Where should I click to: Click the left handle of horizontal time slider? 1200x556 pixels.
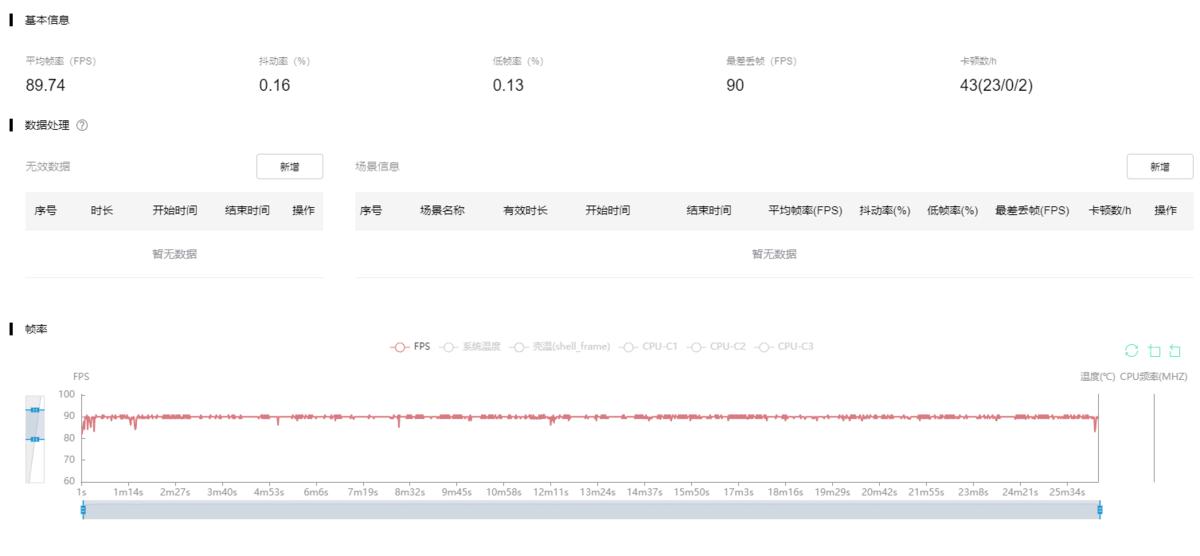83,510
